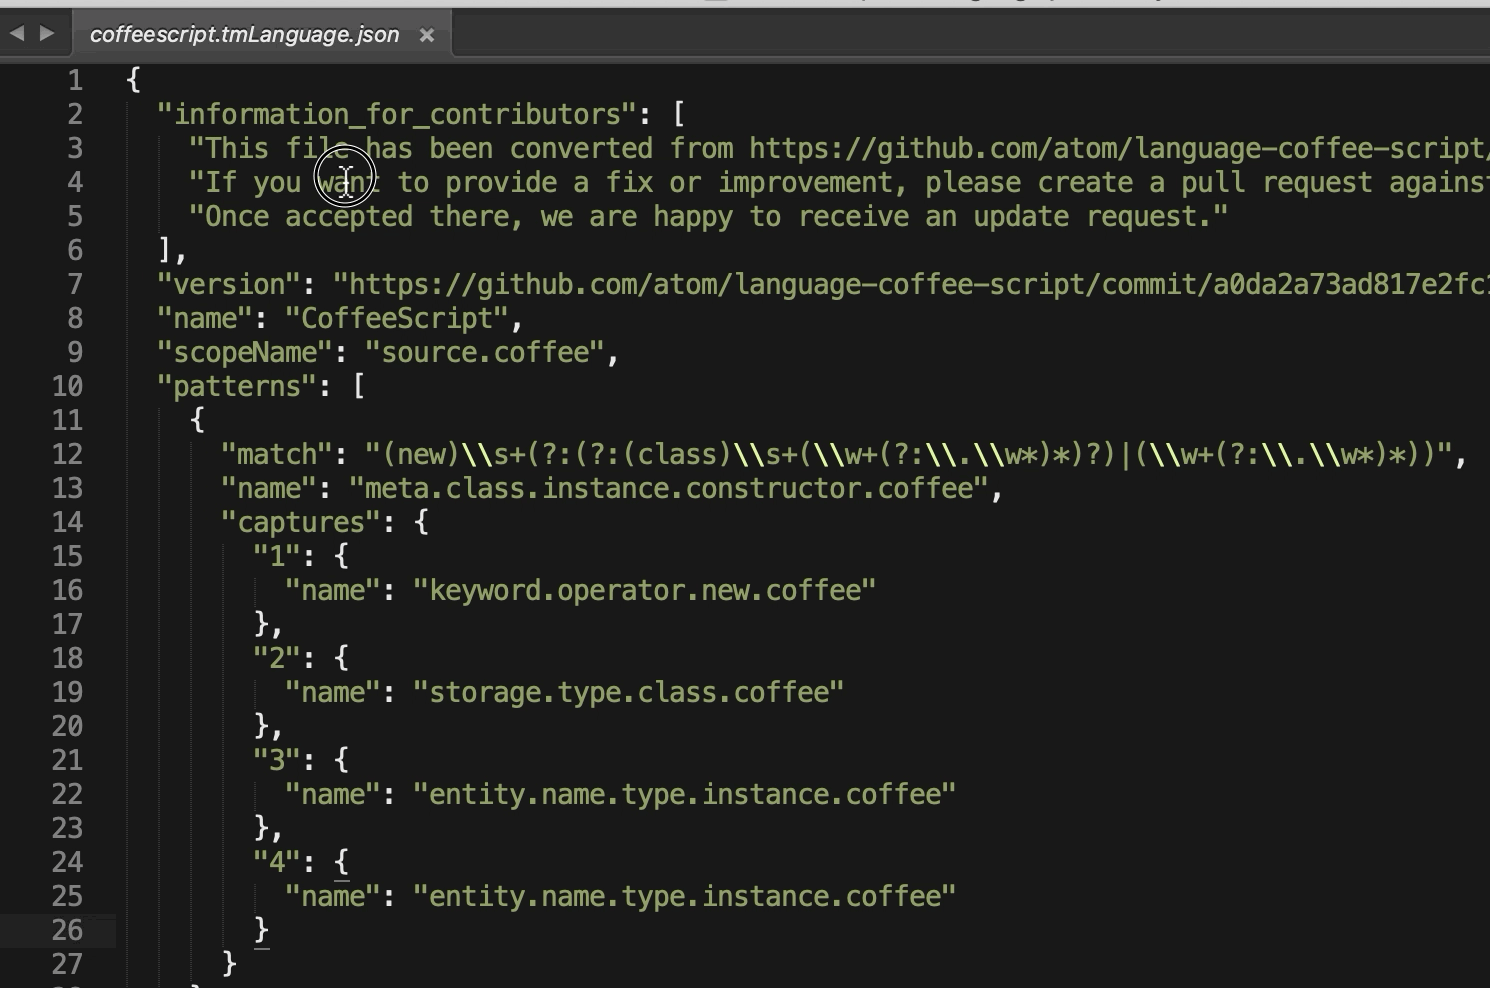Click "storage.type.class.coffee" string
This screenshot has width=1490, height=988.
[x=629, y=692]
